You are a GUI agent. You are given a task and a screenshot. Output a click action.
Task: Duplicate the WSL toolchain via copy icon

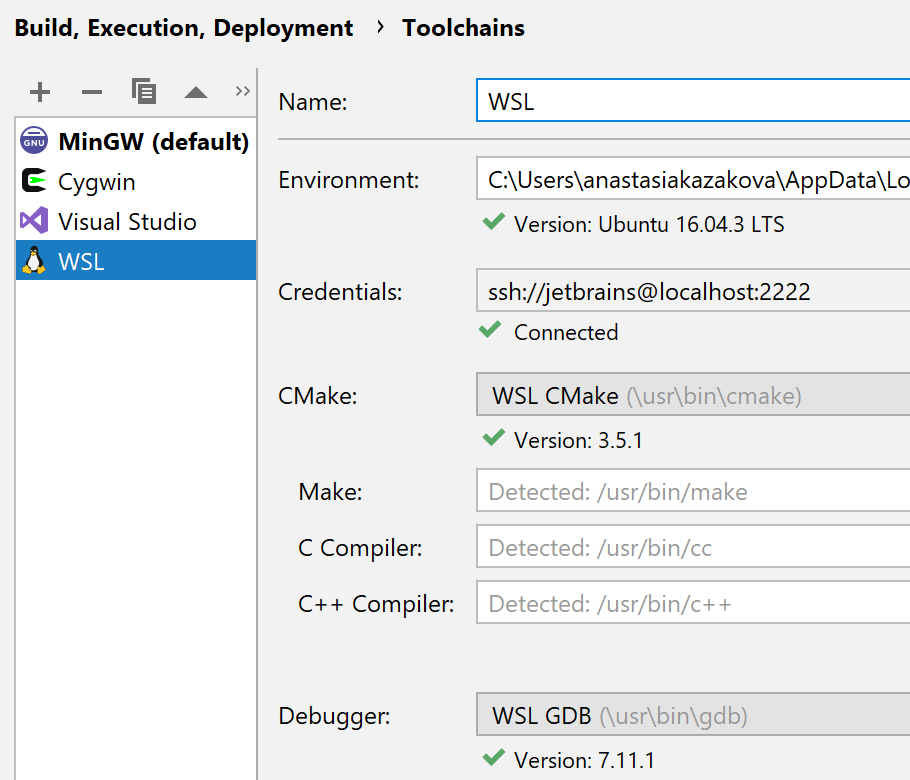[x=144, y=91]
